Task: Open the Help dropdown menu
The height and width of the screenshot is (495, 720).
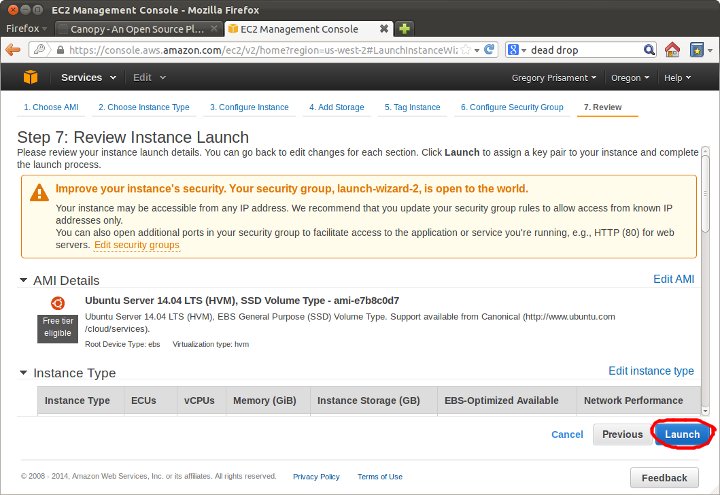Action: click(677, 78)
